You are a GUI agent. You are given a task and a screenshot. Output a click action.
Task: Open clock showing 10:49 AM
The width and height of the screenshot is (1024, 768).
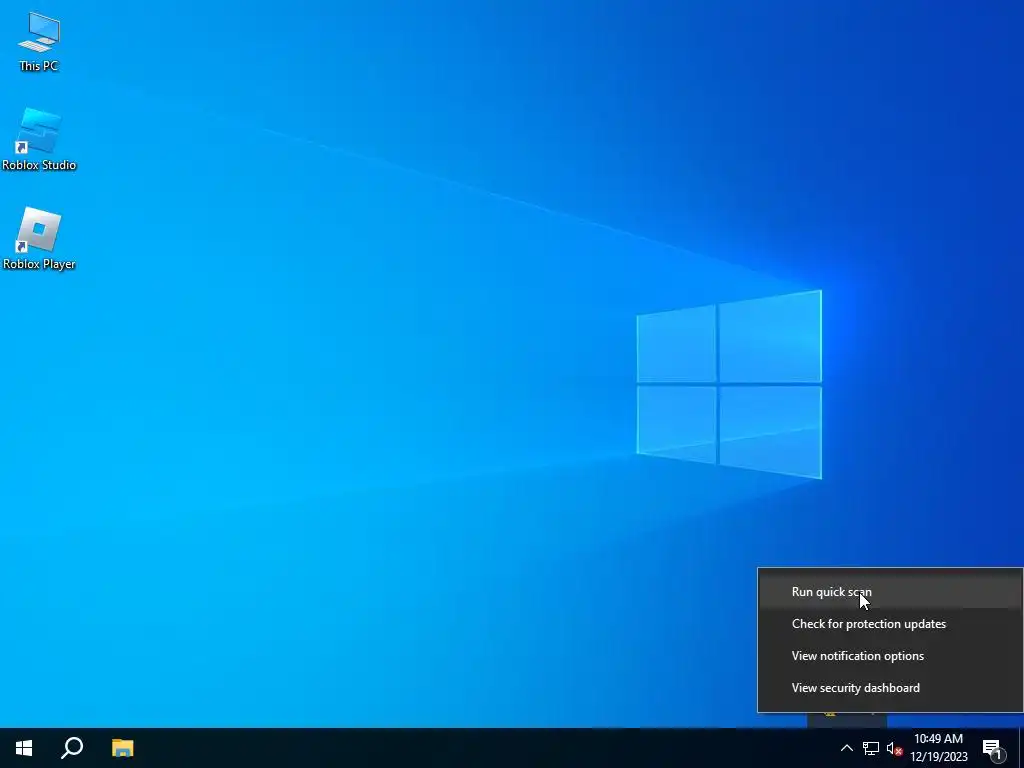click(x=938, y=748)
